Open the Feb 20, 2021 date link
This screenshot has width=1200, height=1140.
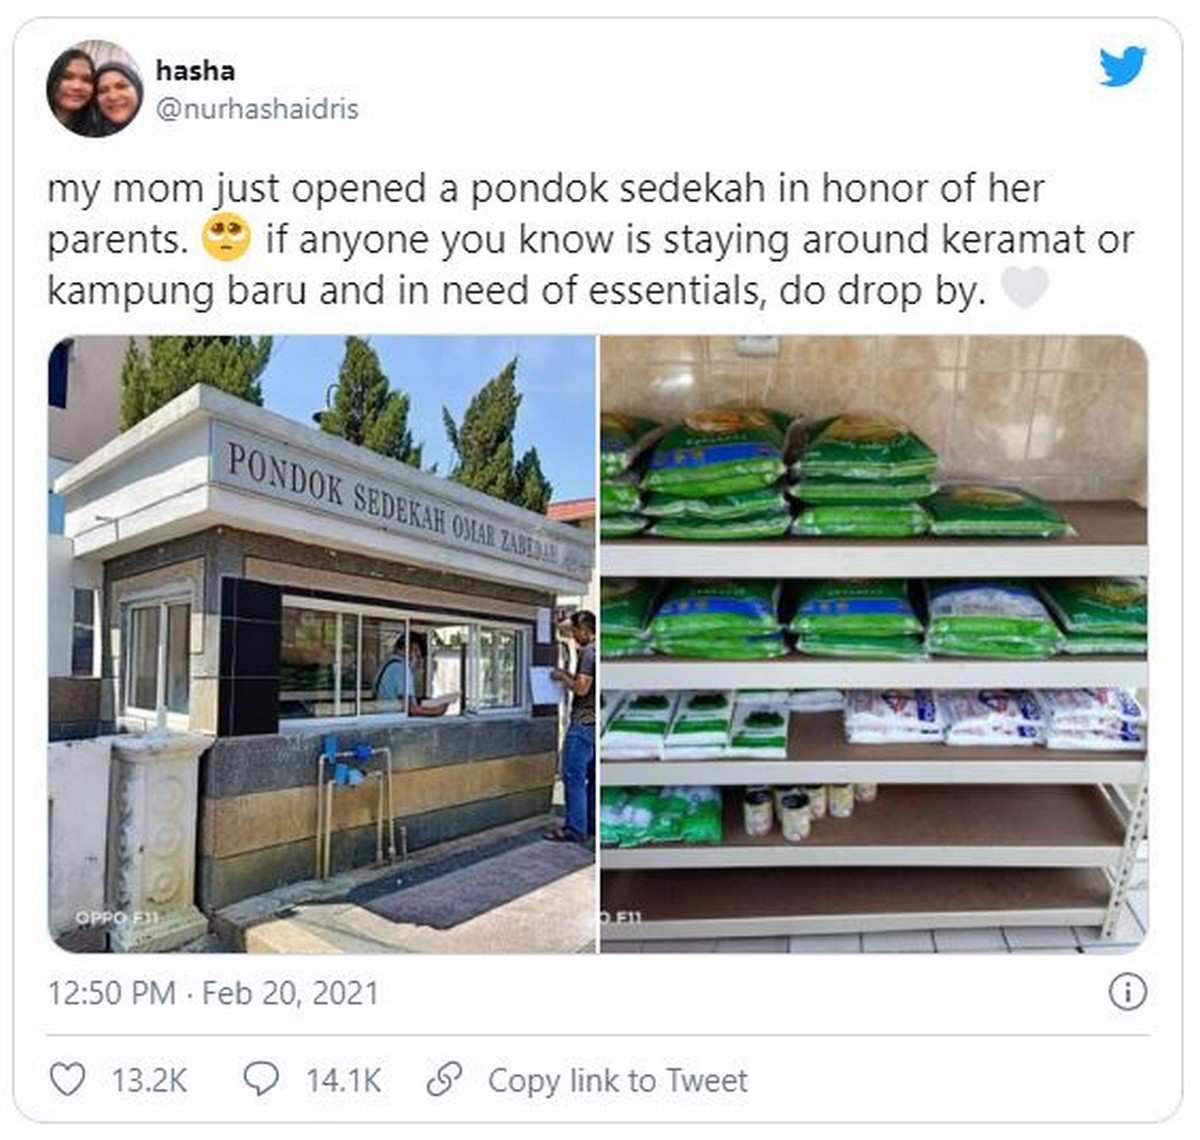[x=290, y=993]
